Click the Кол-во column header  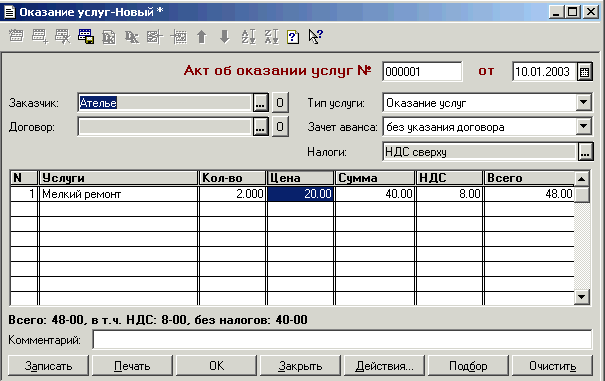coord(232,178)
